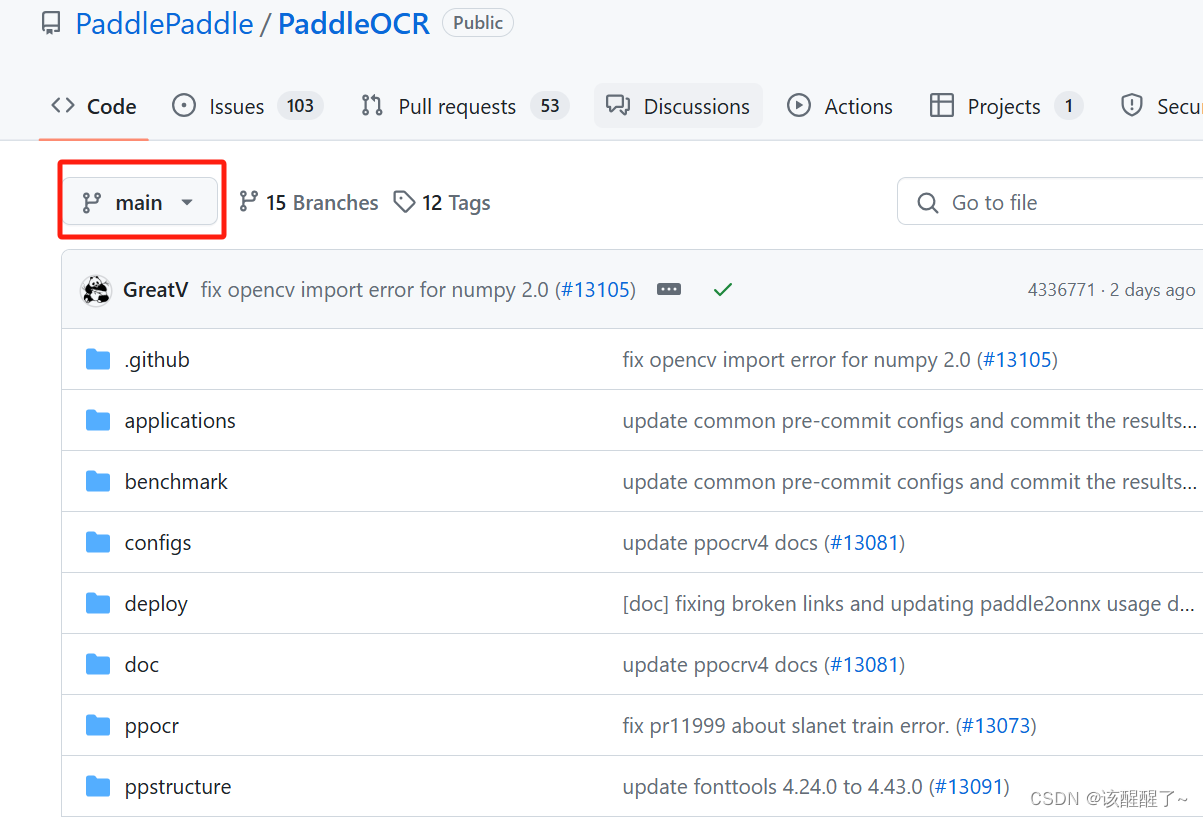
Task: View the 12 Tags link
Action: [x=441, y=203]
